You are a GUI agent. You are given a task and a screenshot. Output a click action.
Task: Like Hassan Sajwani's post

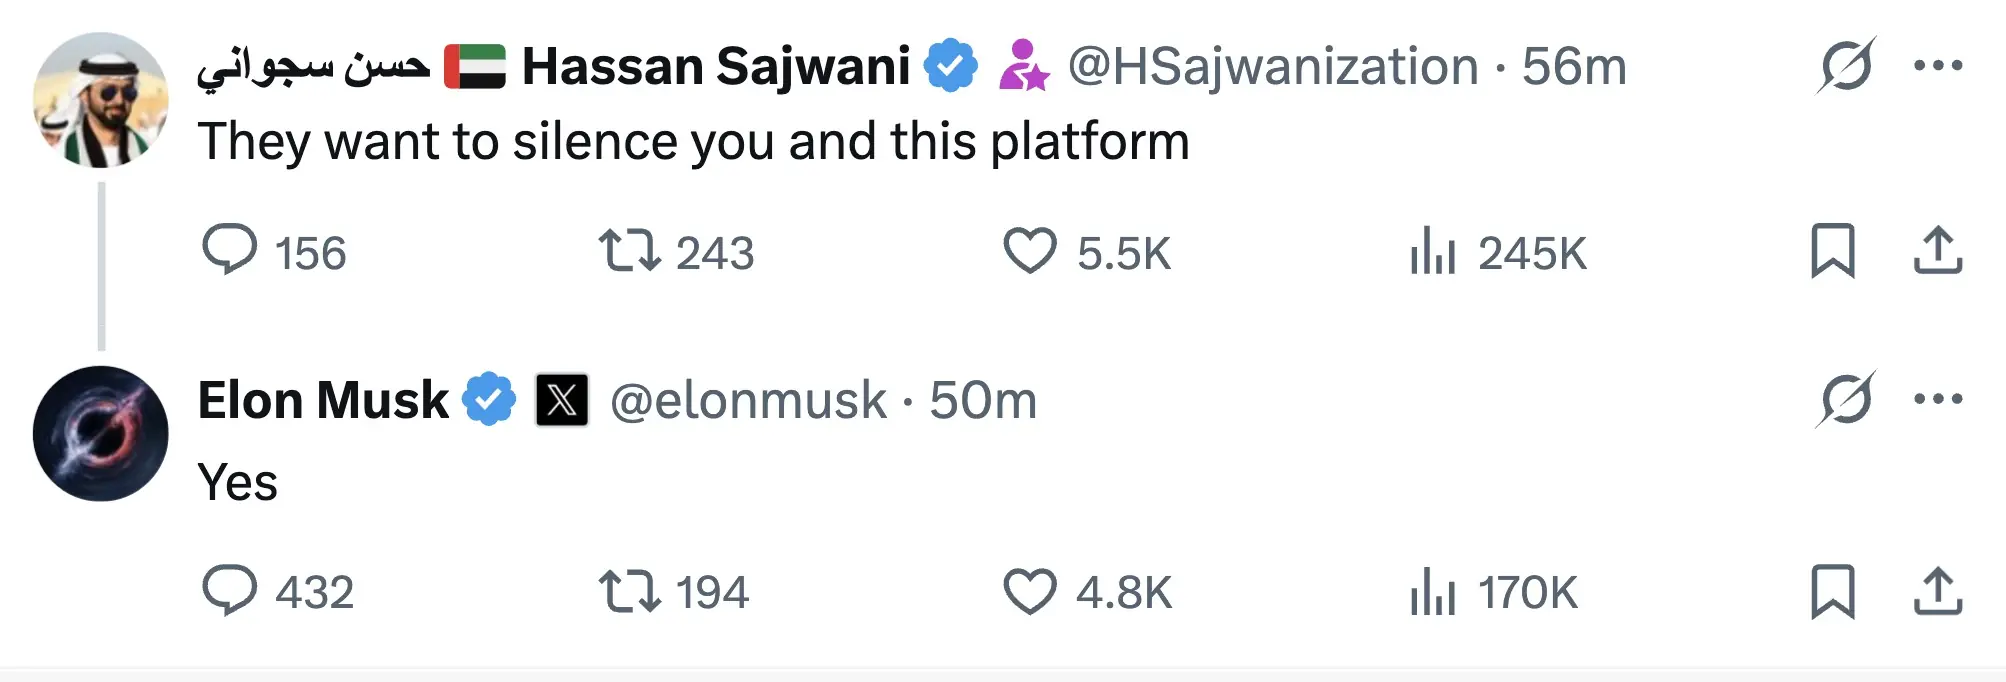point(1029,250)
